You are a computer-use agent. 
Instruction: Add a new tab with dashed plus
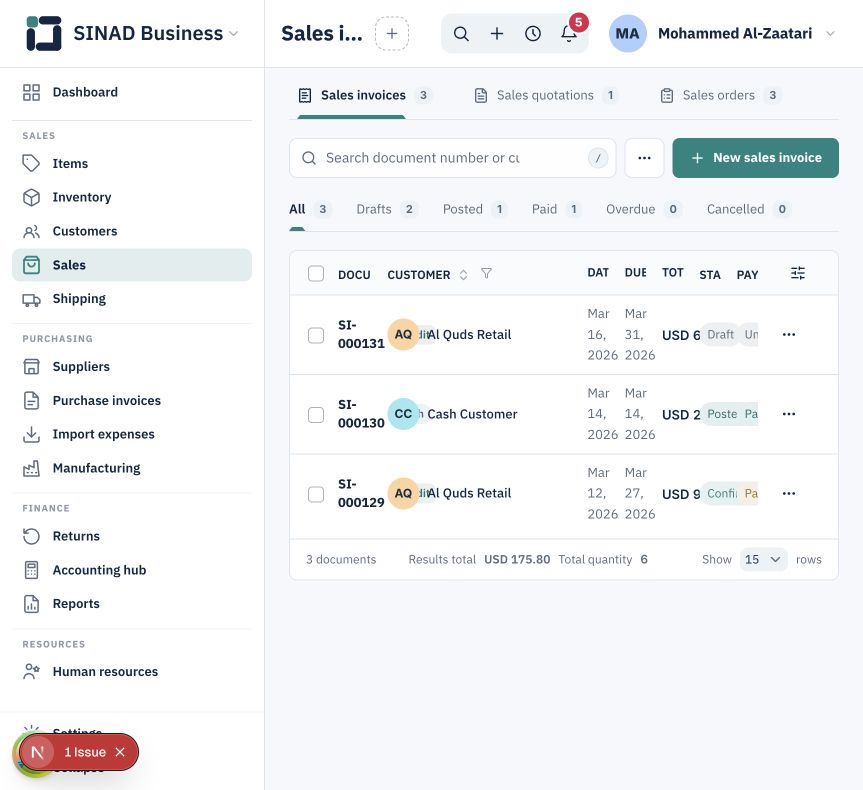(x=392, y=34)
